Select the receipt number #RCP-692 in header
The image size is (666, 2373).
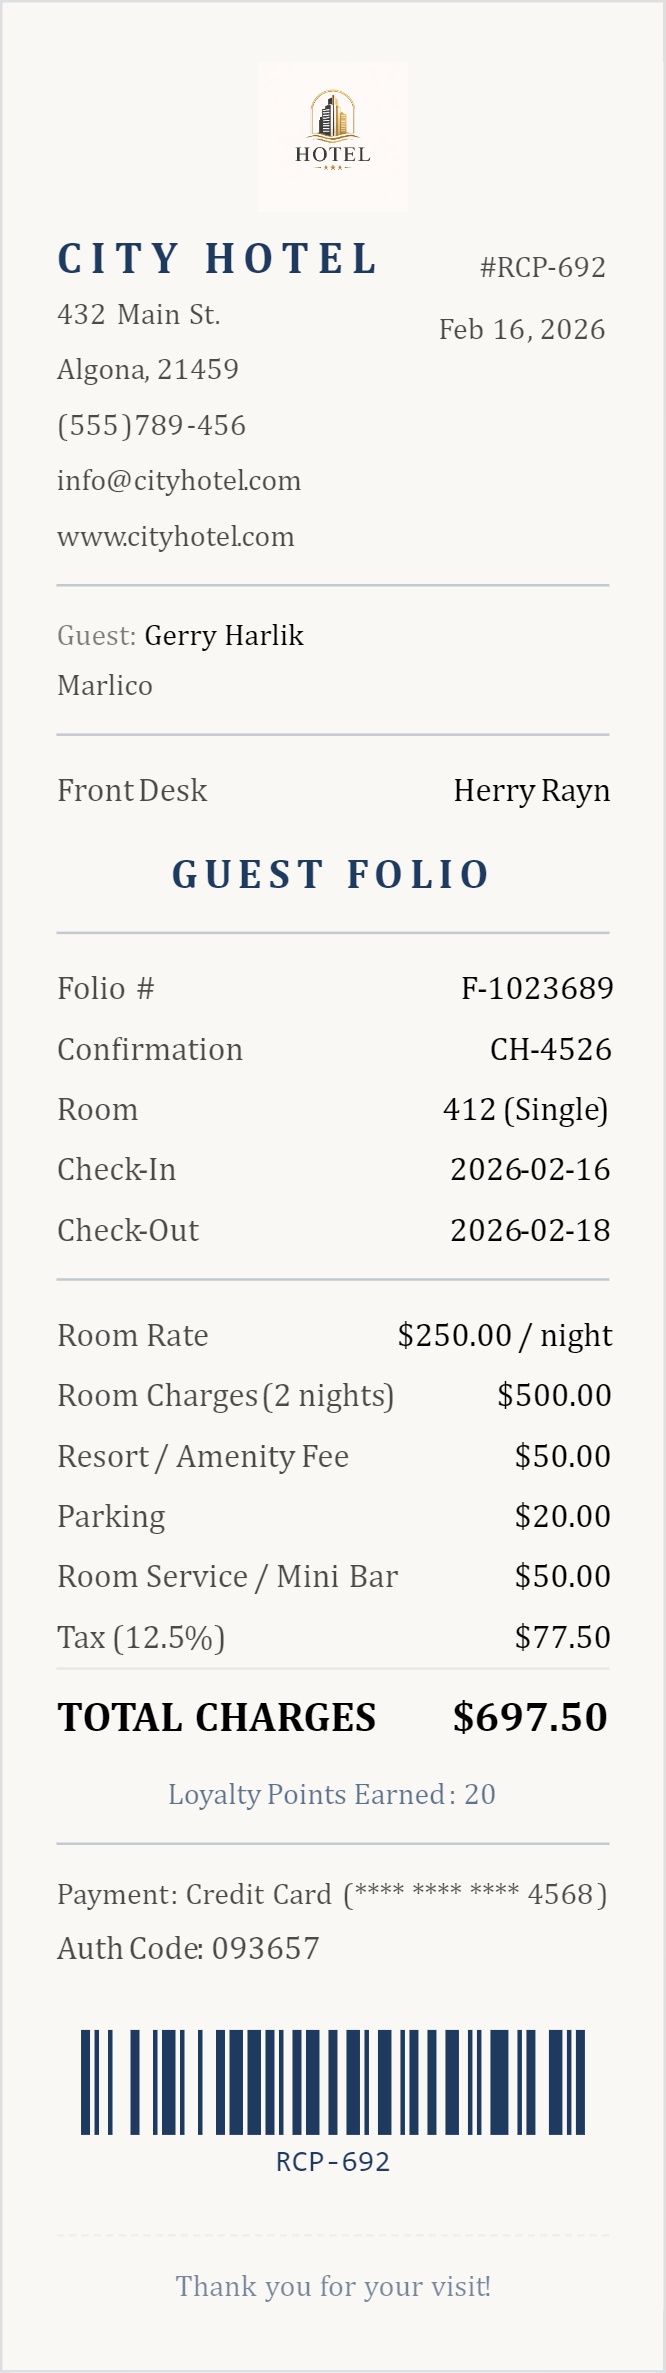tap(543, 268)
